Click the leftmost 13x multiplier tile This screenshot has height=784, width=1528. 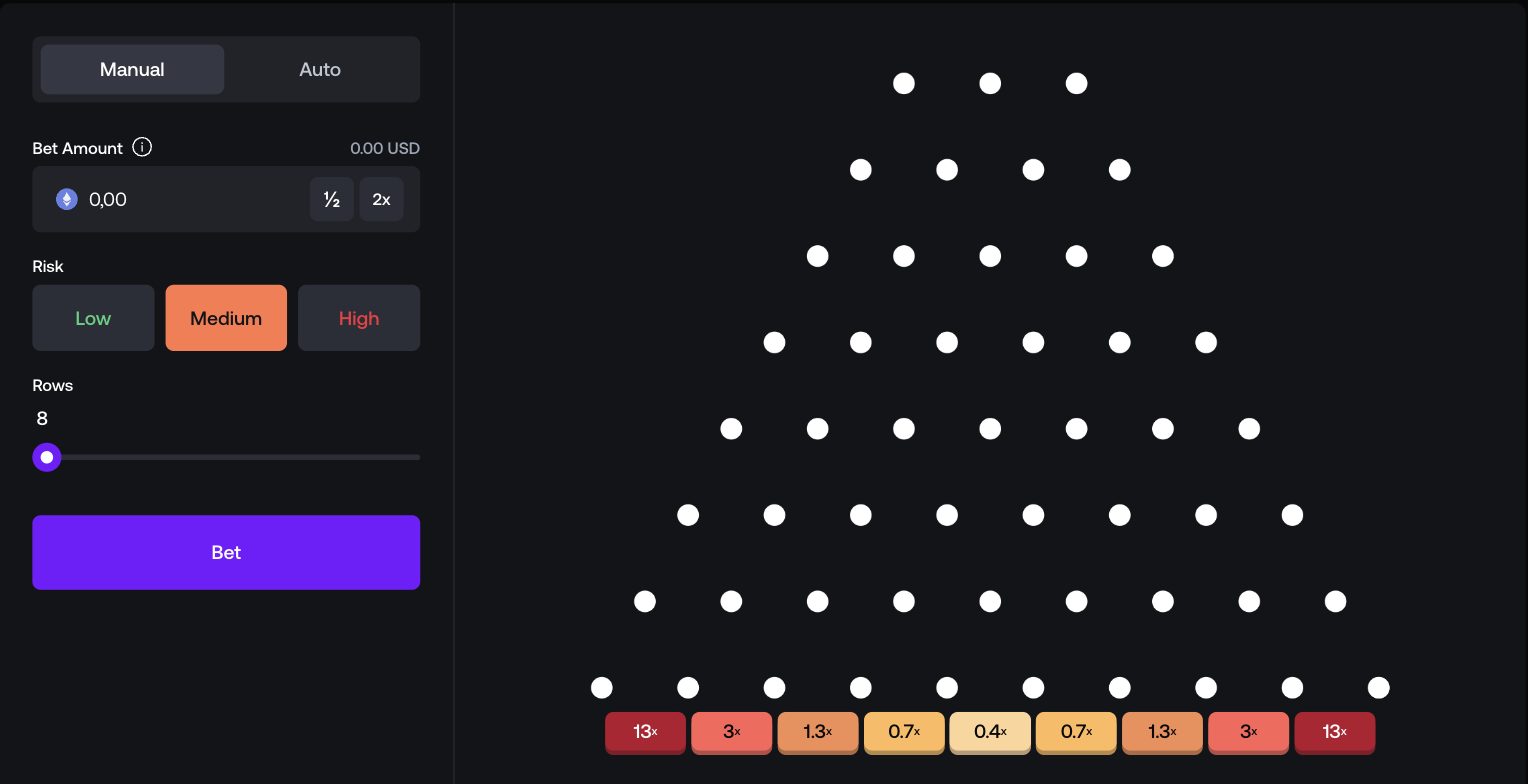click(x=645, y=732)
